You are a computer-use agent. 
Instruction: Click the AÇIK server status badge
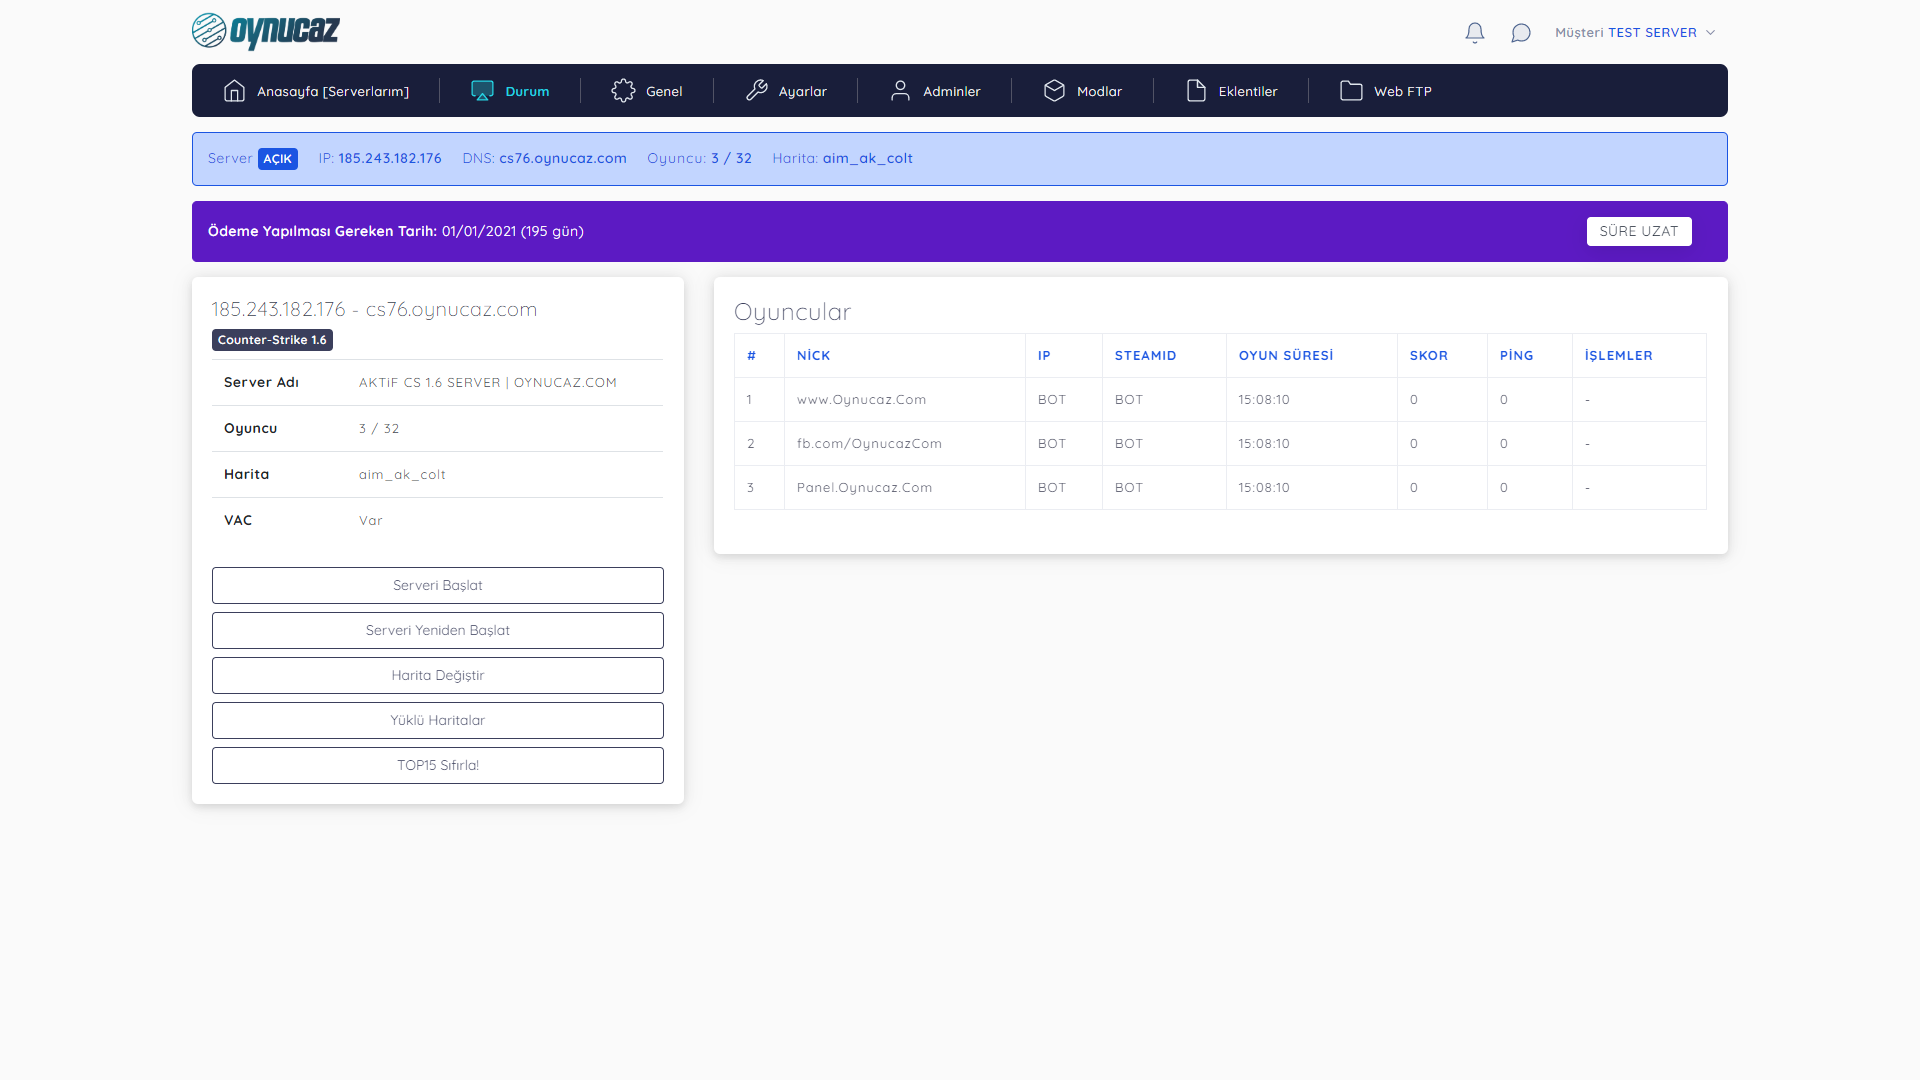(278, 159)
